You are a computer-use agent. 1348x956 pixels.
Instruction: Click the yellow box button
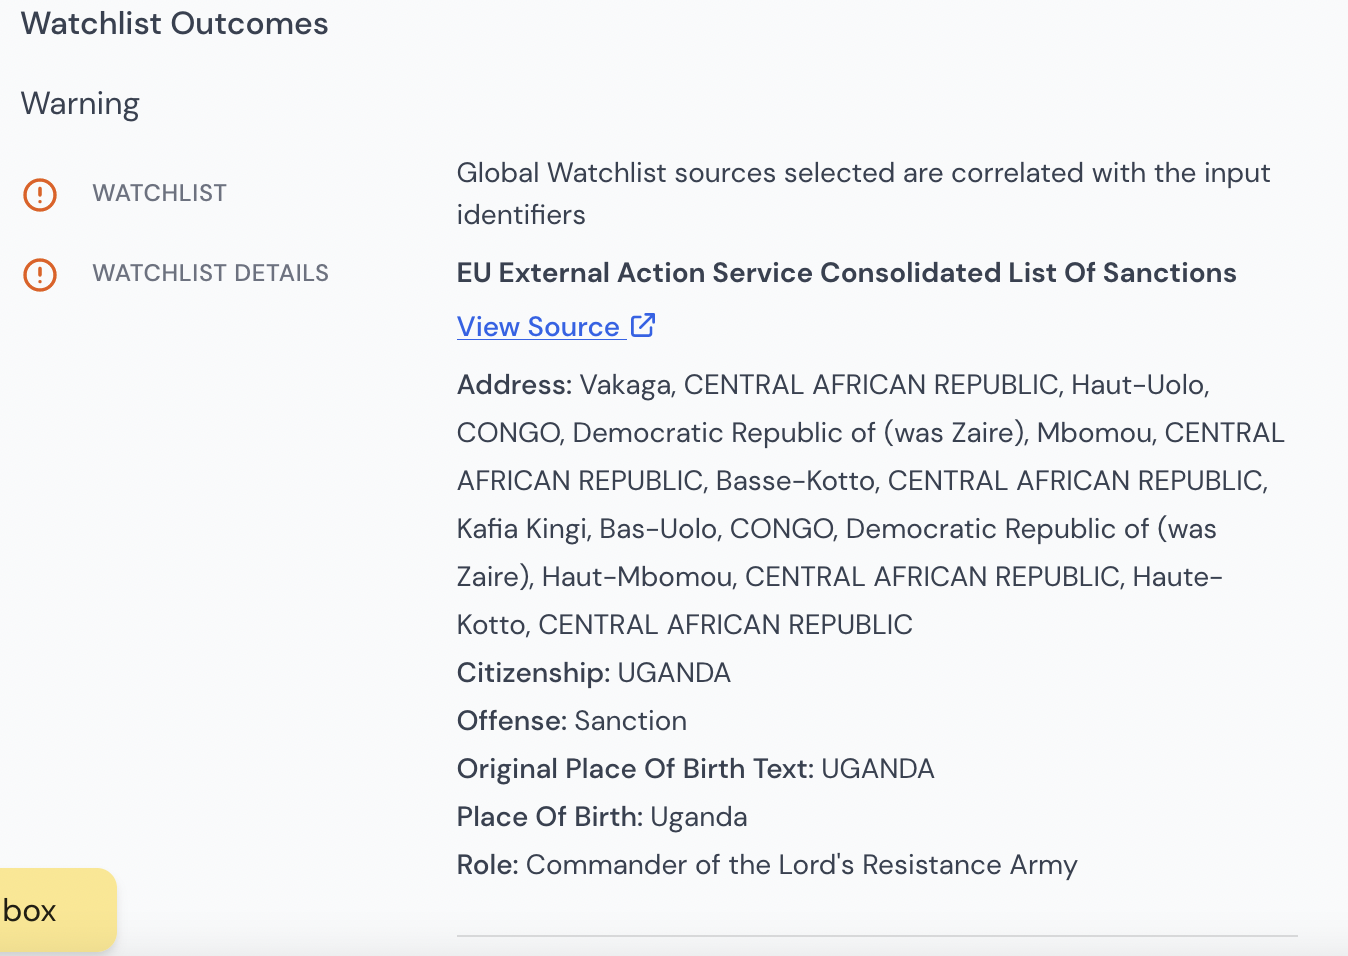(57, 910)
